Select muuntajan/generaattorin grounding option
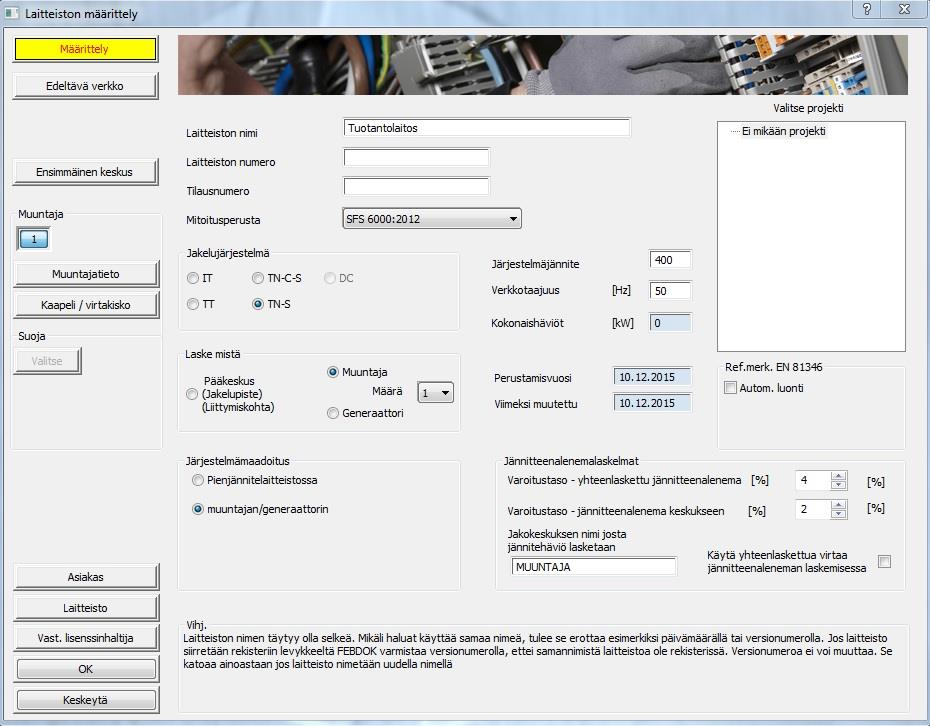This screenshot has height=726, width=930. point(198,510)
